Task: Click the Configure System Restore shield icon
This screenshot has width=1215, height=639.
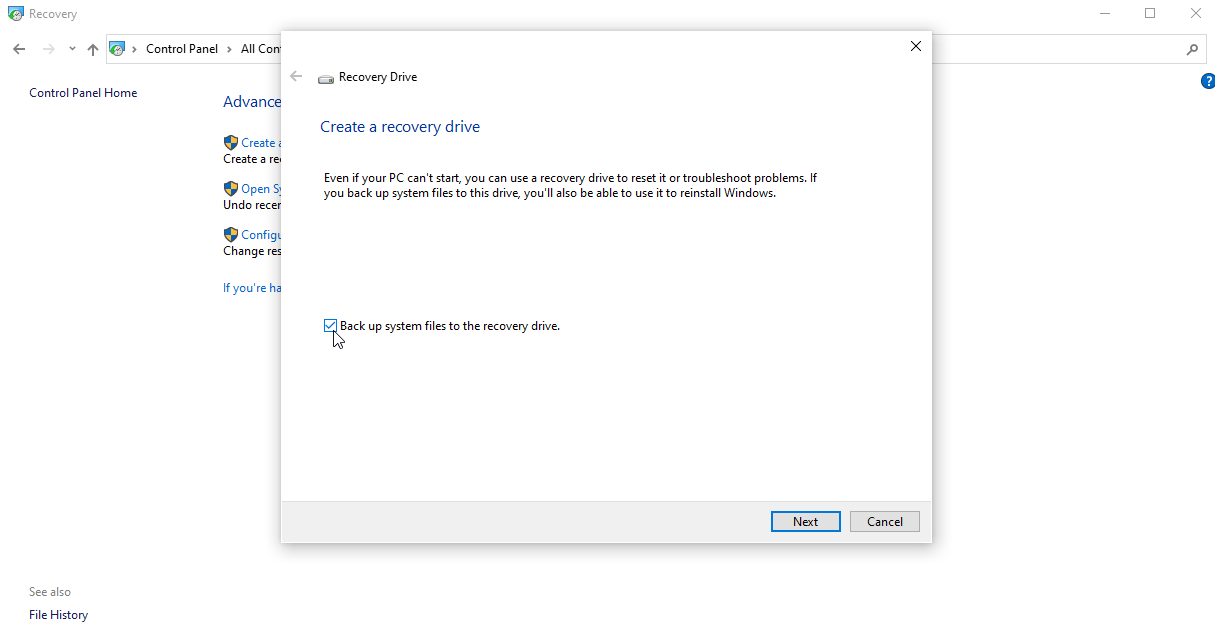Action: coord(231,235)
